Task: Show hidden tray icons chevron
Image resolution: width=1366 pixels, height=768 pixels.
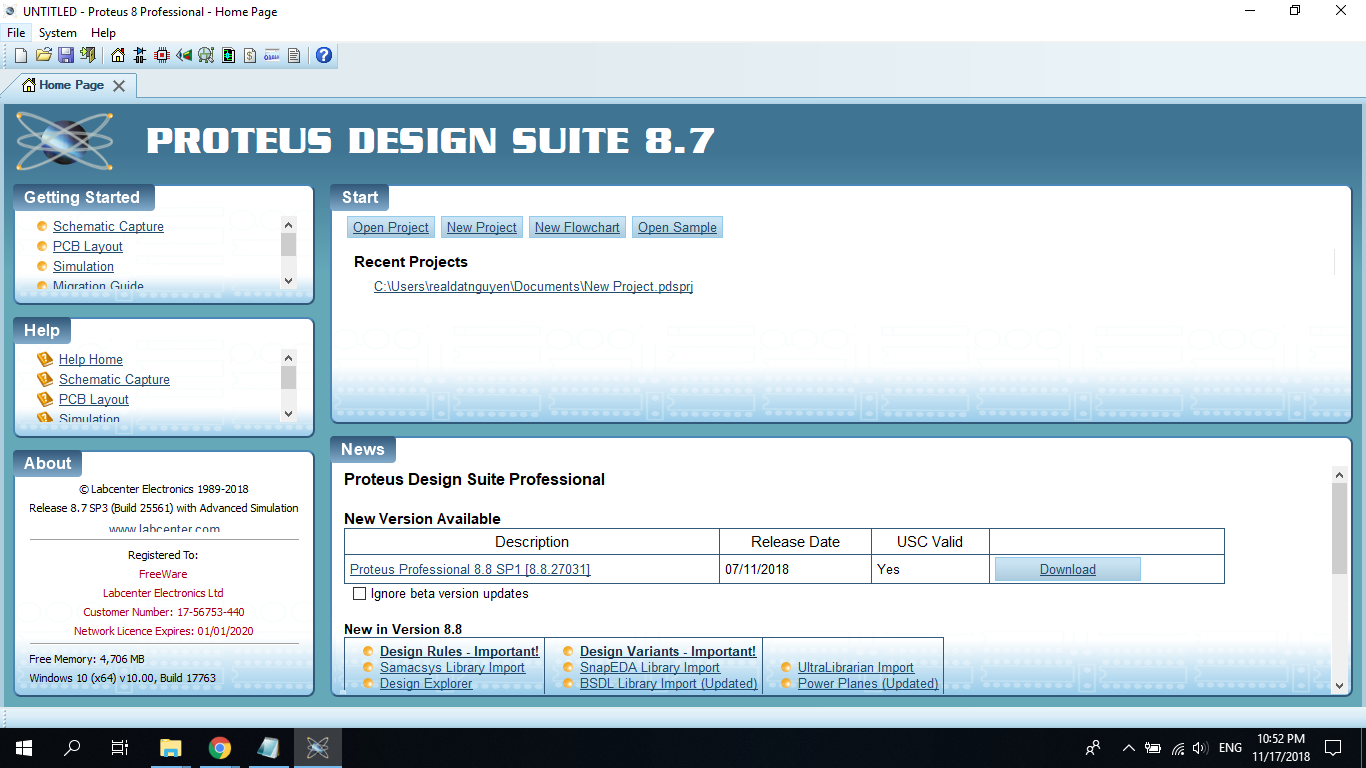Action: (1128, 747)
